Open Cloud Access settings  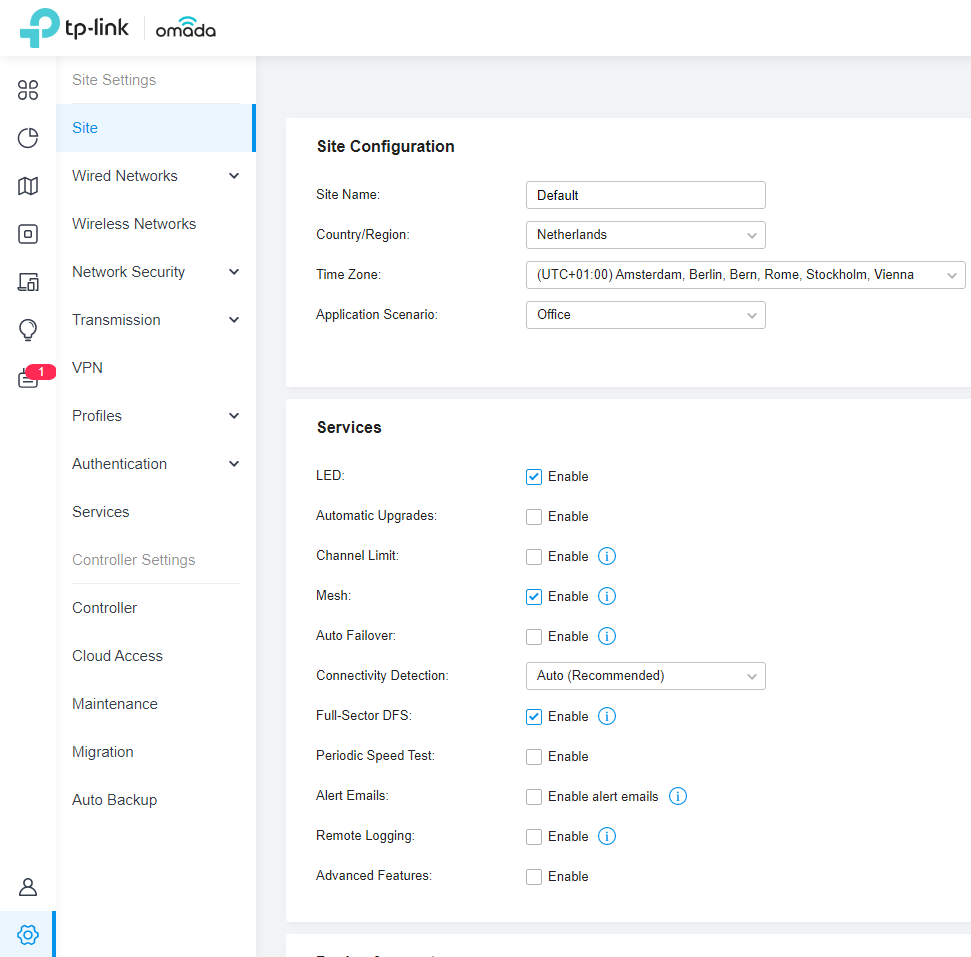pos(117,656)
